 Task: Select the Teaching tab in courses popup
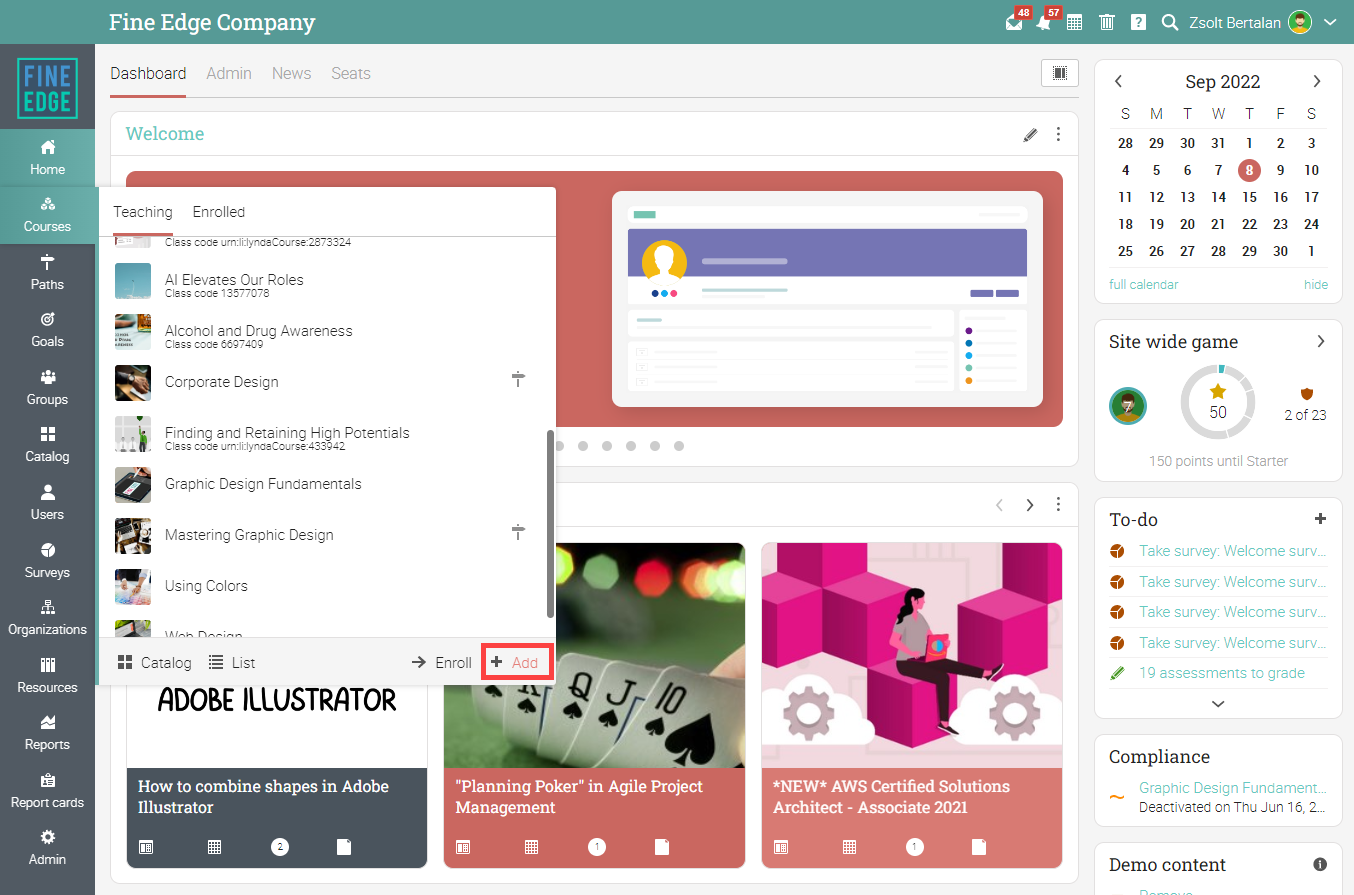[x=143, y=212]
